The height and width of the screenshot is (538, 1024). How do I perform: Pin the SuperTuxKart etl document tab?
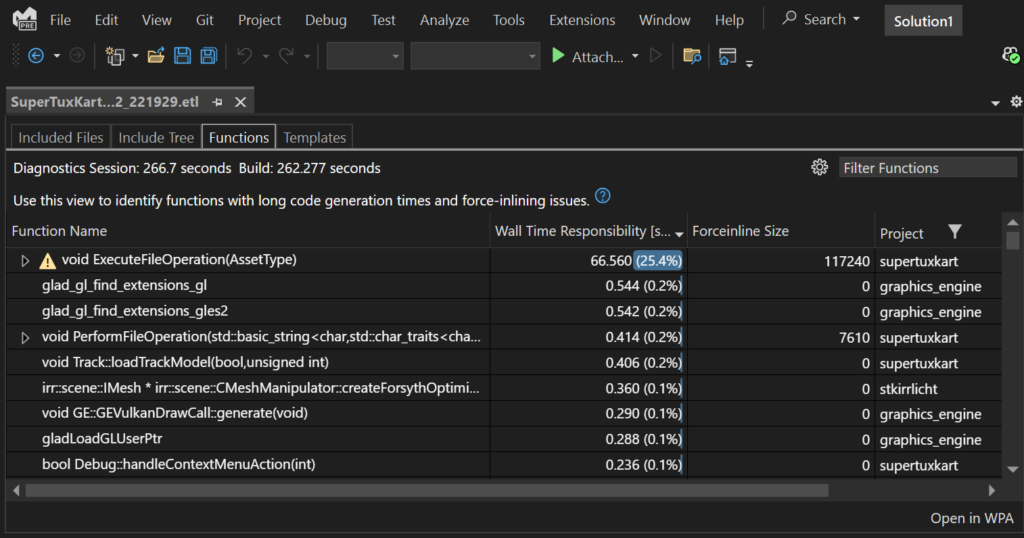tap(217, 102)
